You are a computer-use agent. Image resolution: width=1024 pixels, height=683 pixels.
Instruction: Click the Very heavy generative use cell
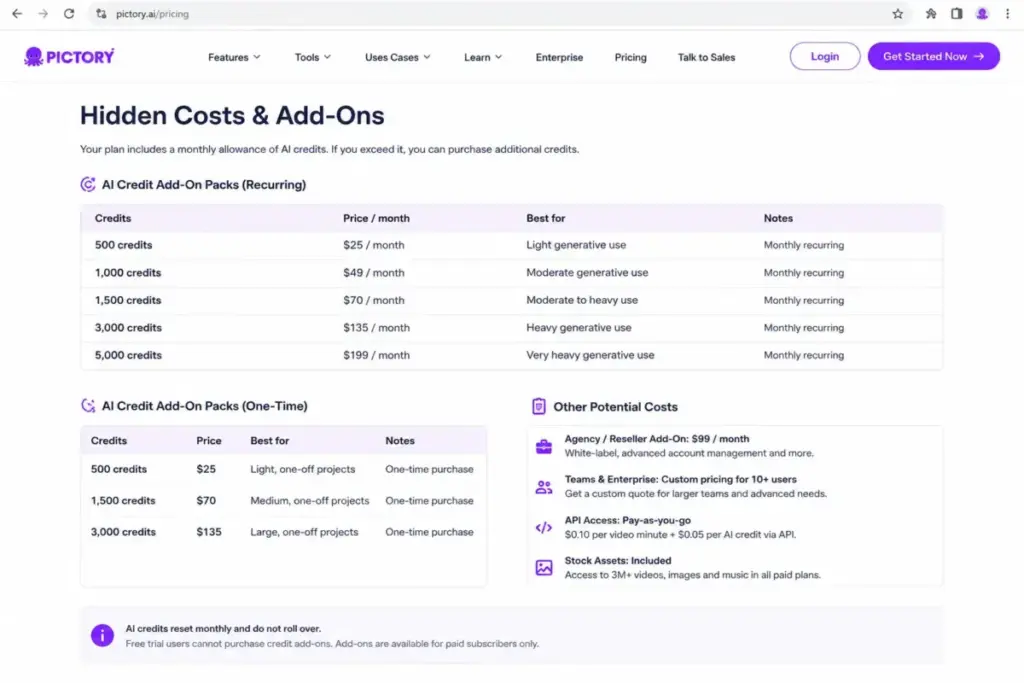coord(590,355)
